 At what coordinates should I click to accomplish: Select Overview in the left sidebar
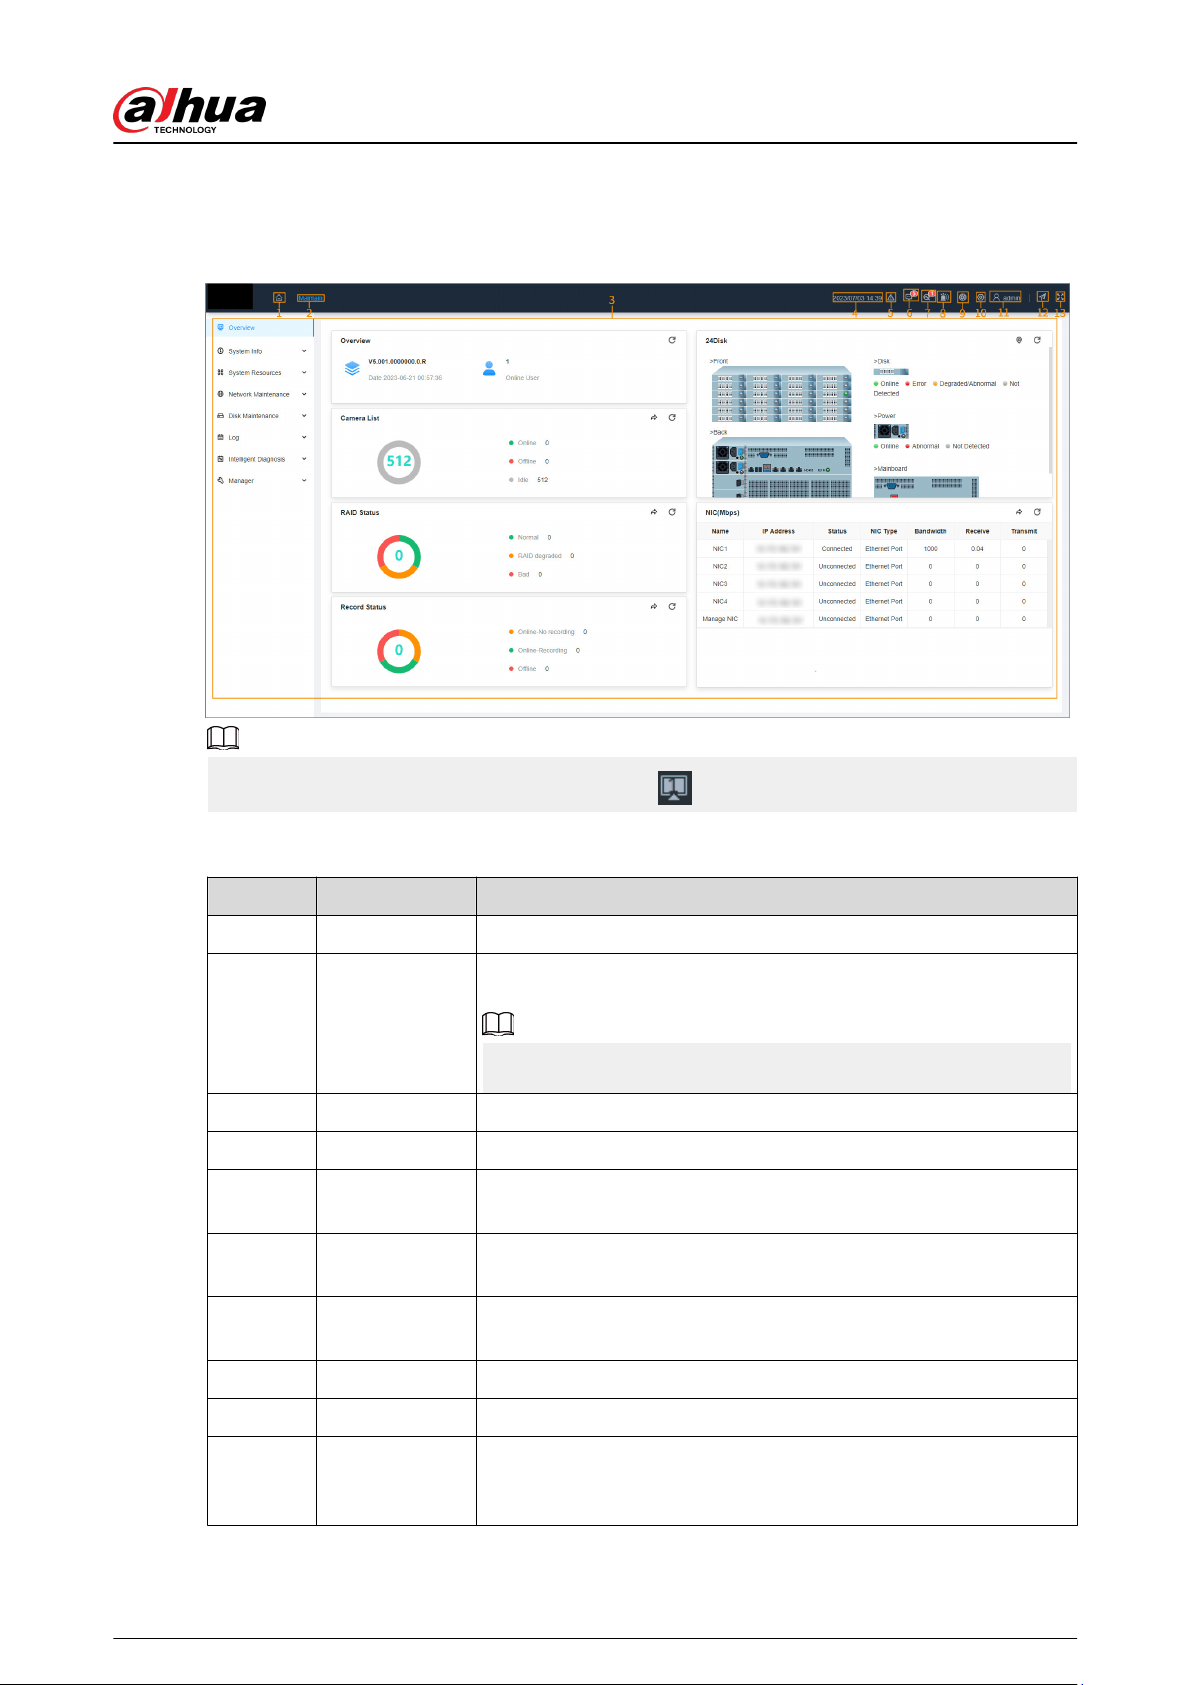click(x=264, y=328)
